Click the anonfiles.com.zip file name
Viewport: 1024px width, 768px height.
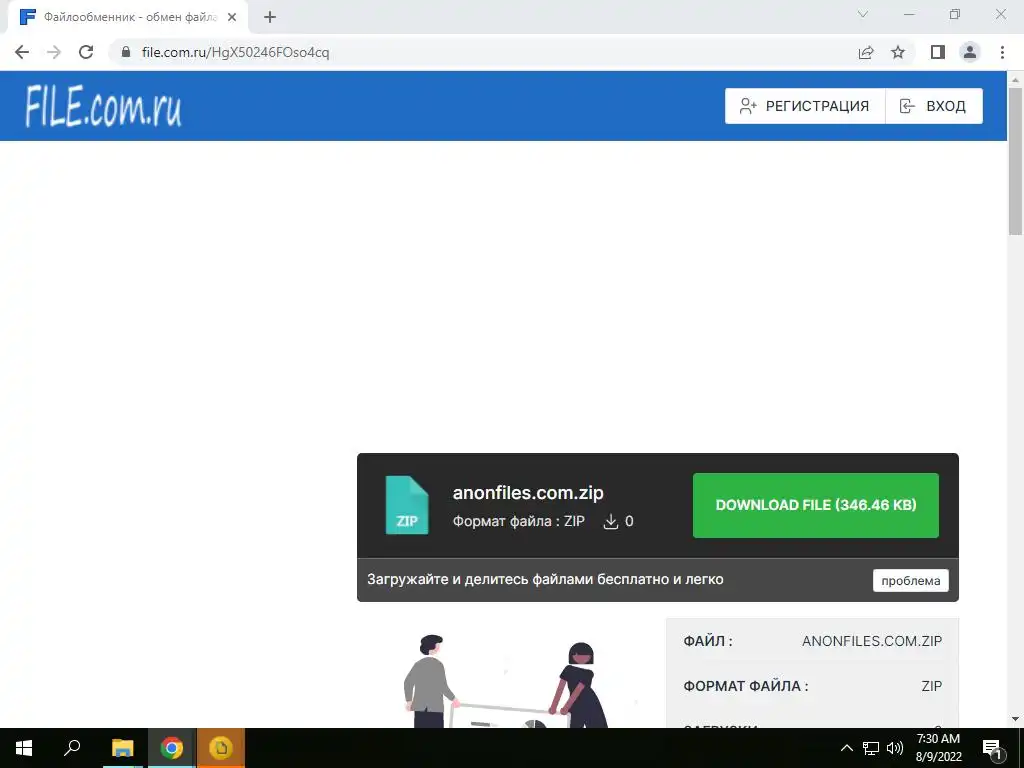click(528, 492)
